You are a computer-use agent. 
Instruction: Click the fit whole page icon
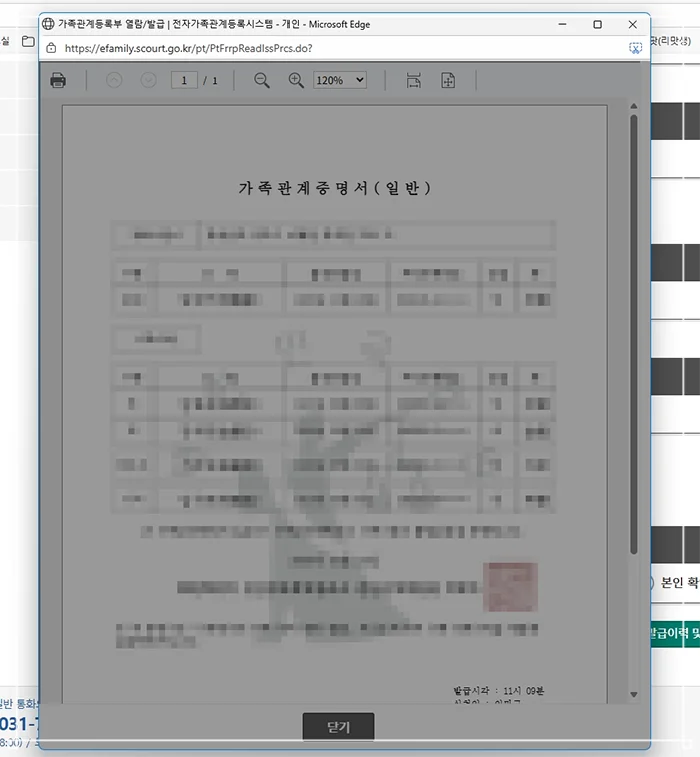448,81
